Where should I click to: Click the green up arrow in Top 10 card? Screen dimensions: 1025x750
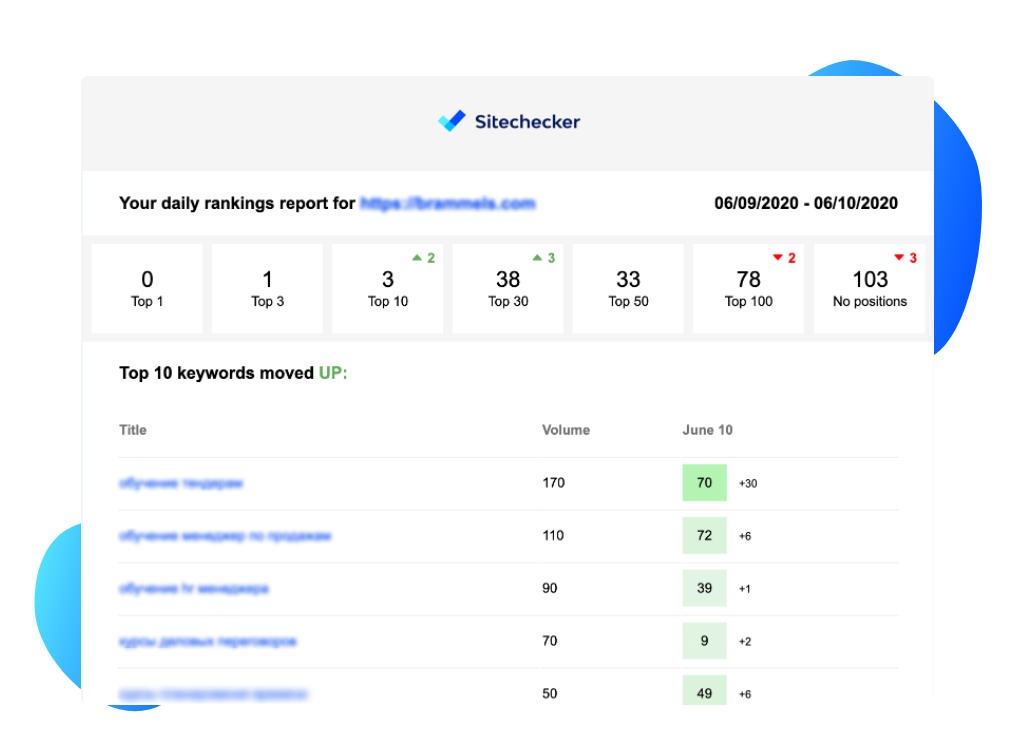click(x=417, y=258)
